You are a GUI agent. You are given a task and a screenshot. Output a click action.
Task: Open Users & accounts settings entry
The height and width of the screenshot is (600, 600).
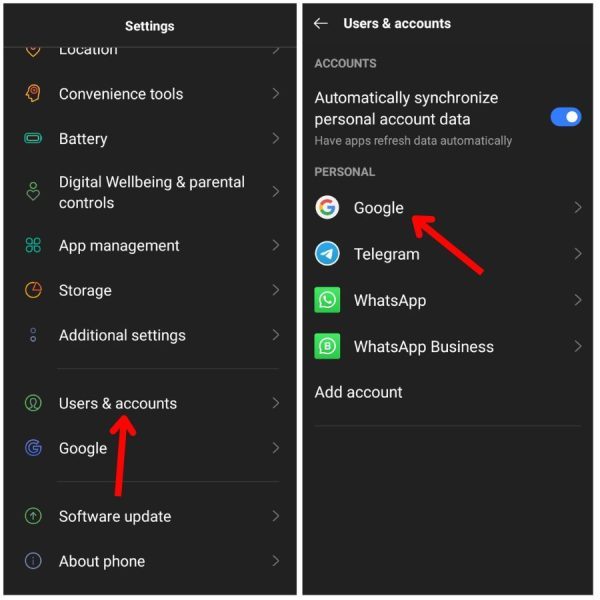(x=150, y=403)
